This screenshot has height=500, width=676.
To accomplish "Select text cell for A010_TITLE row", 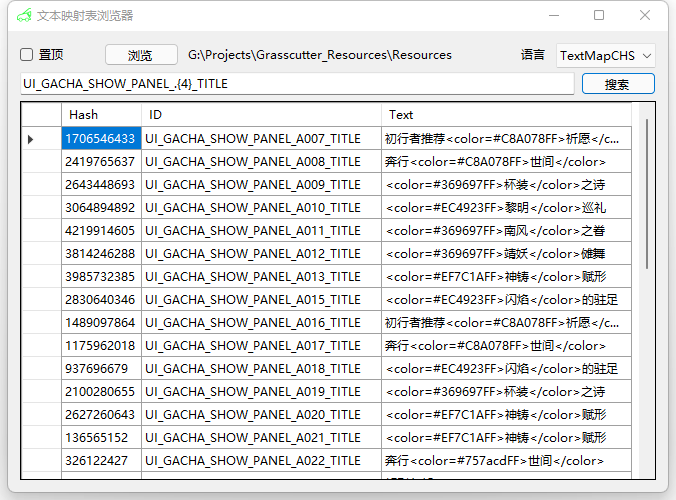I will (x=506, y=207).
